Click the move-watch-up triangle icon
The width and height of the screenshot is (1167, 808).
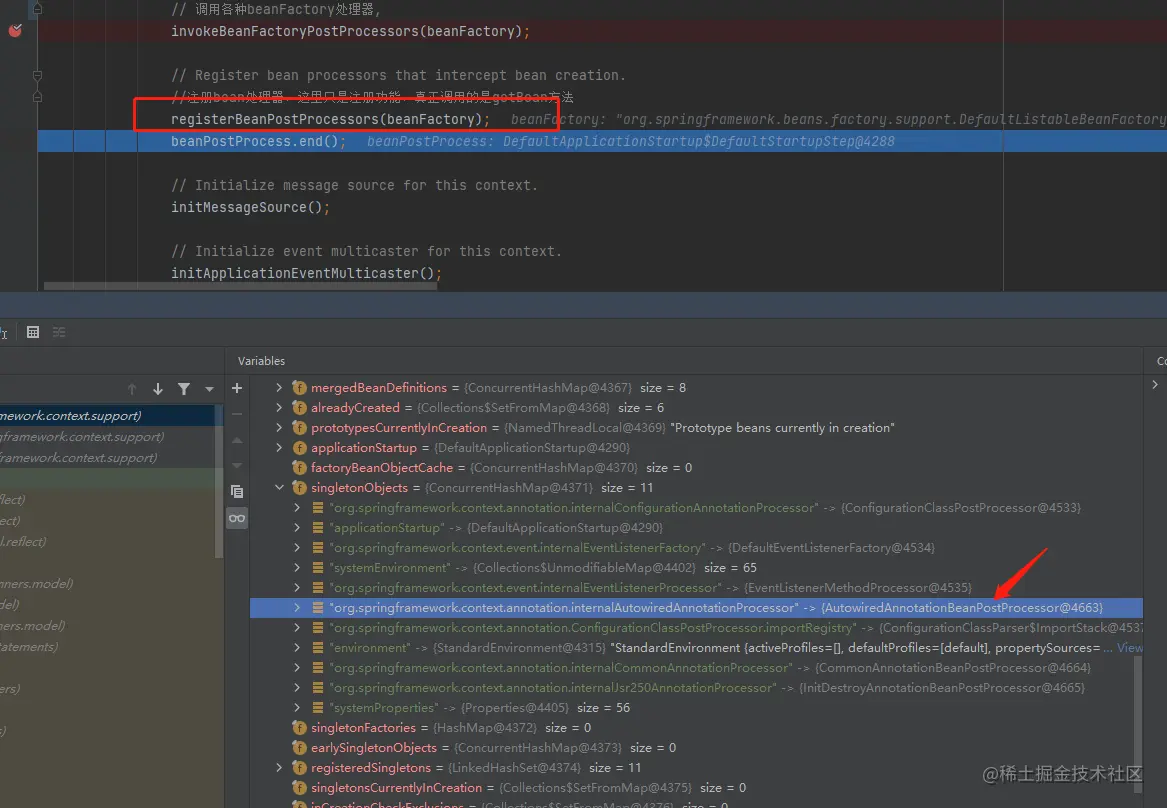tap(237, 440)
